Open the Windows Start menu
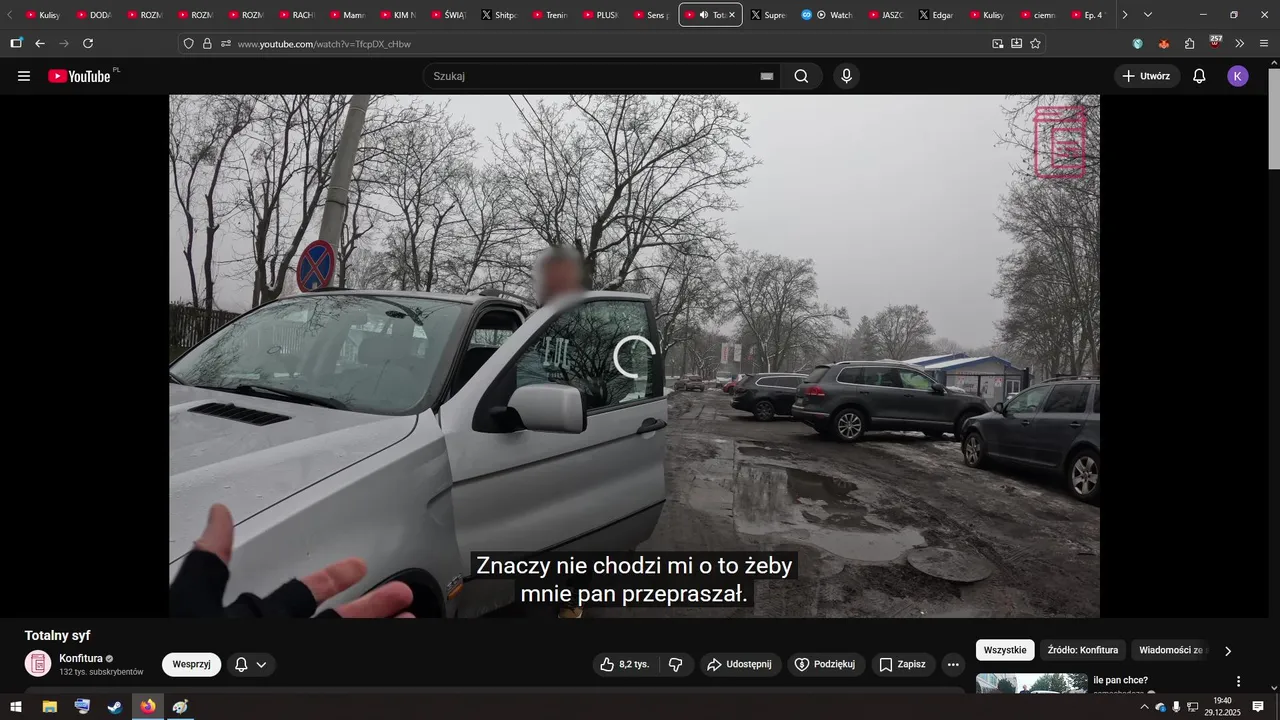 16,707
